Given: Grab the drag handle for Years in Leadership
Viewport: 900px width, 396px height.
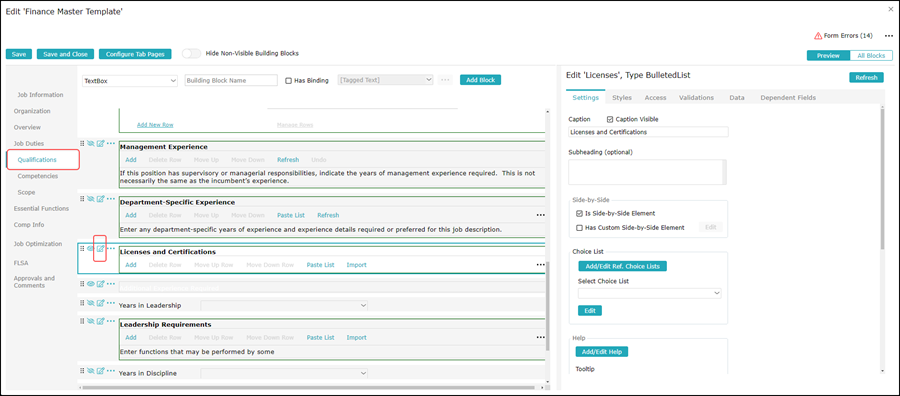Looking at the screenshot, I should click(82, 302).
